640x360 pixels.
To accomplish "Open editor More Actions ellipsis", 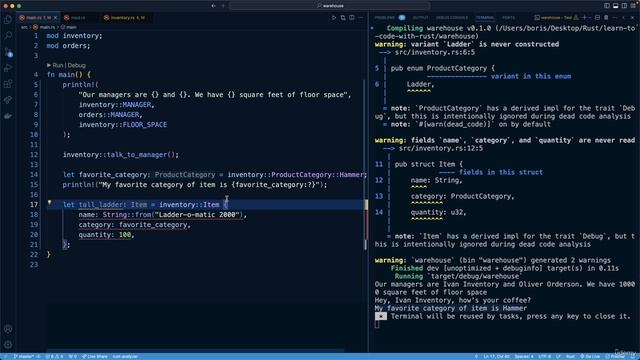I will click(x=360, y=18).
